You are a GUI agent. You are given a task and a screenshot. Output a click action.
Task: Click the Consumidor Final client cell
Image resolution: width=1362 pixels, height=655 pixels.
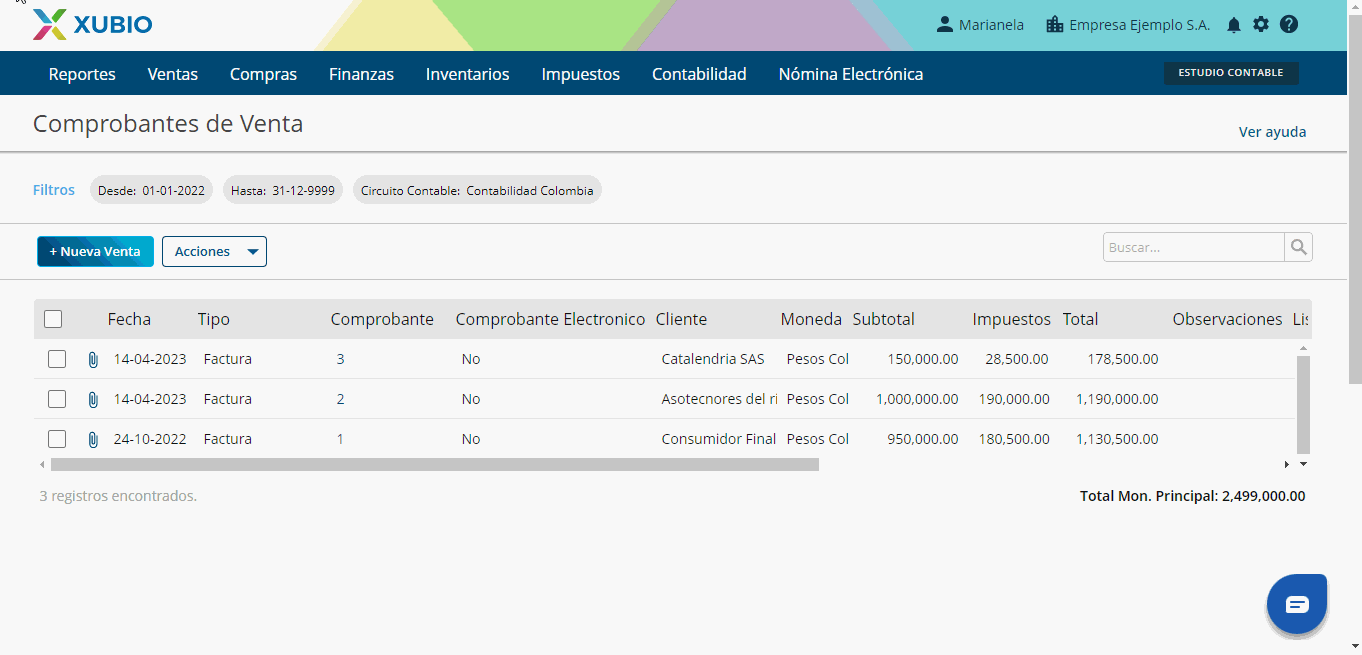coord(718,439)
